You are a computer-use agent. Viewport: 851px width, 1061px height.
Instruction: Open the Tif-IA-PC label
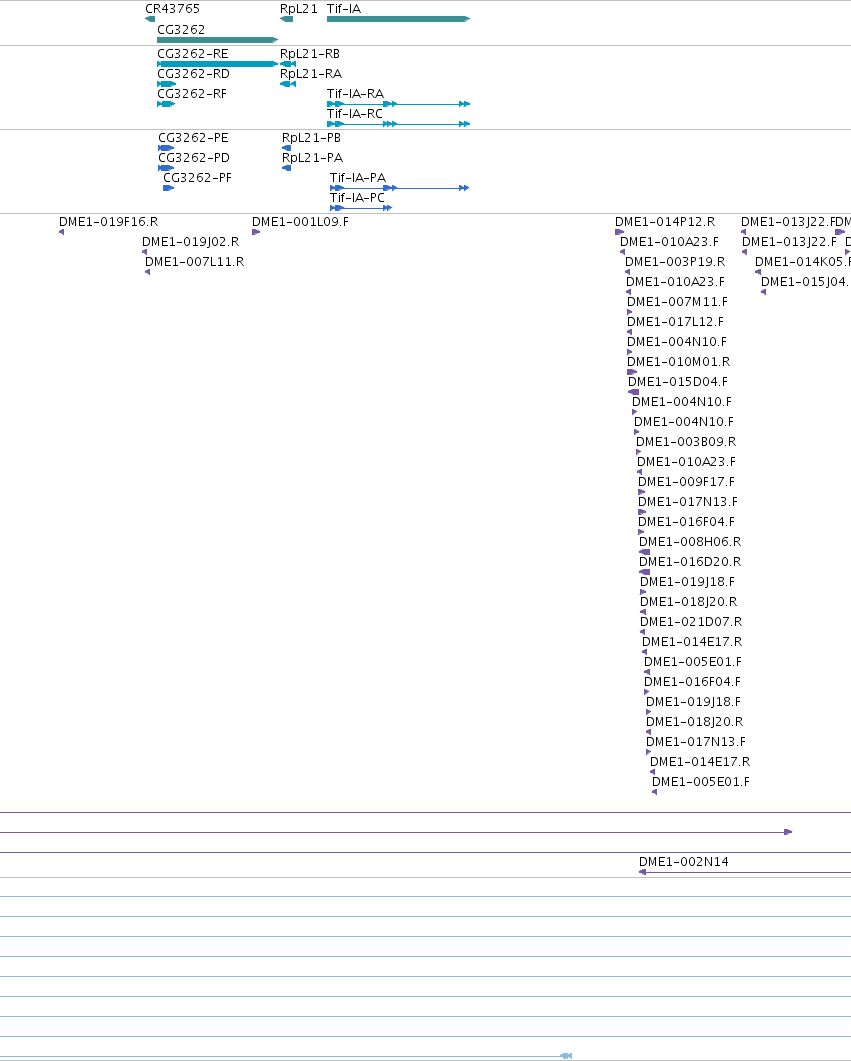357,198
